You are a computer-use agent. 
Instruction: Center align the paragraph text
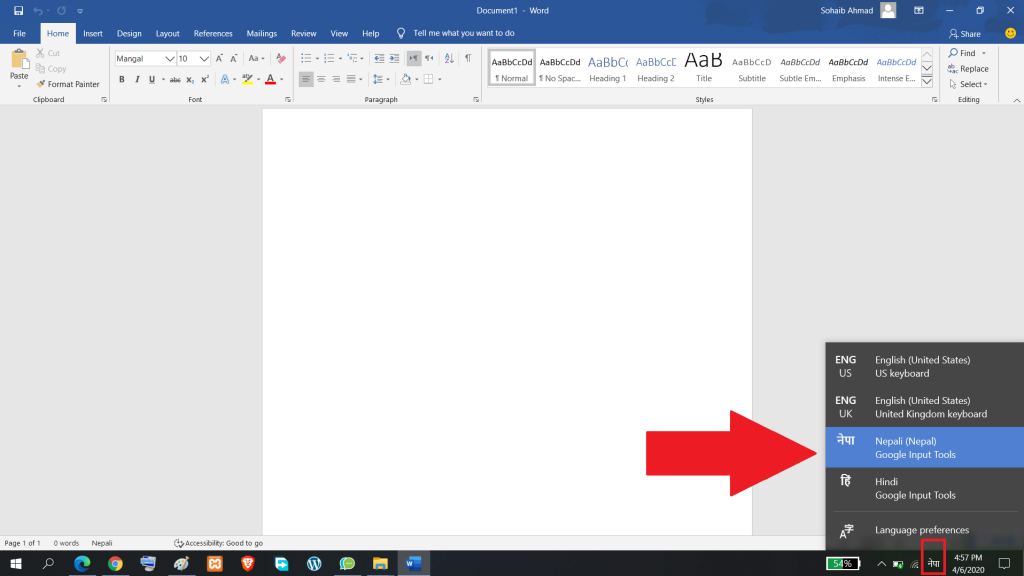(x=321, y=80)
